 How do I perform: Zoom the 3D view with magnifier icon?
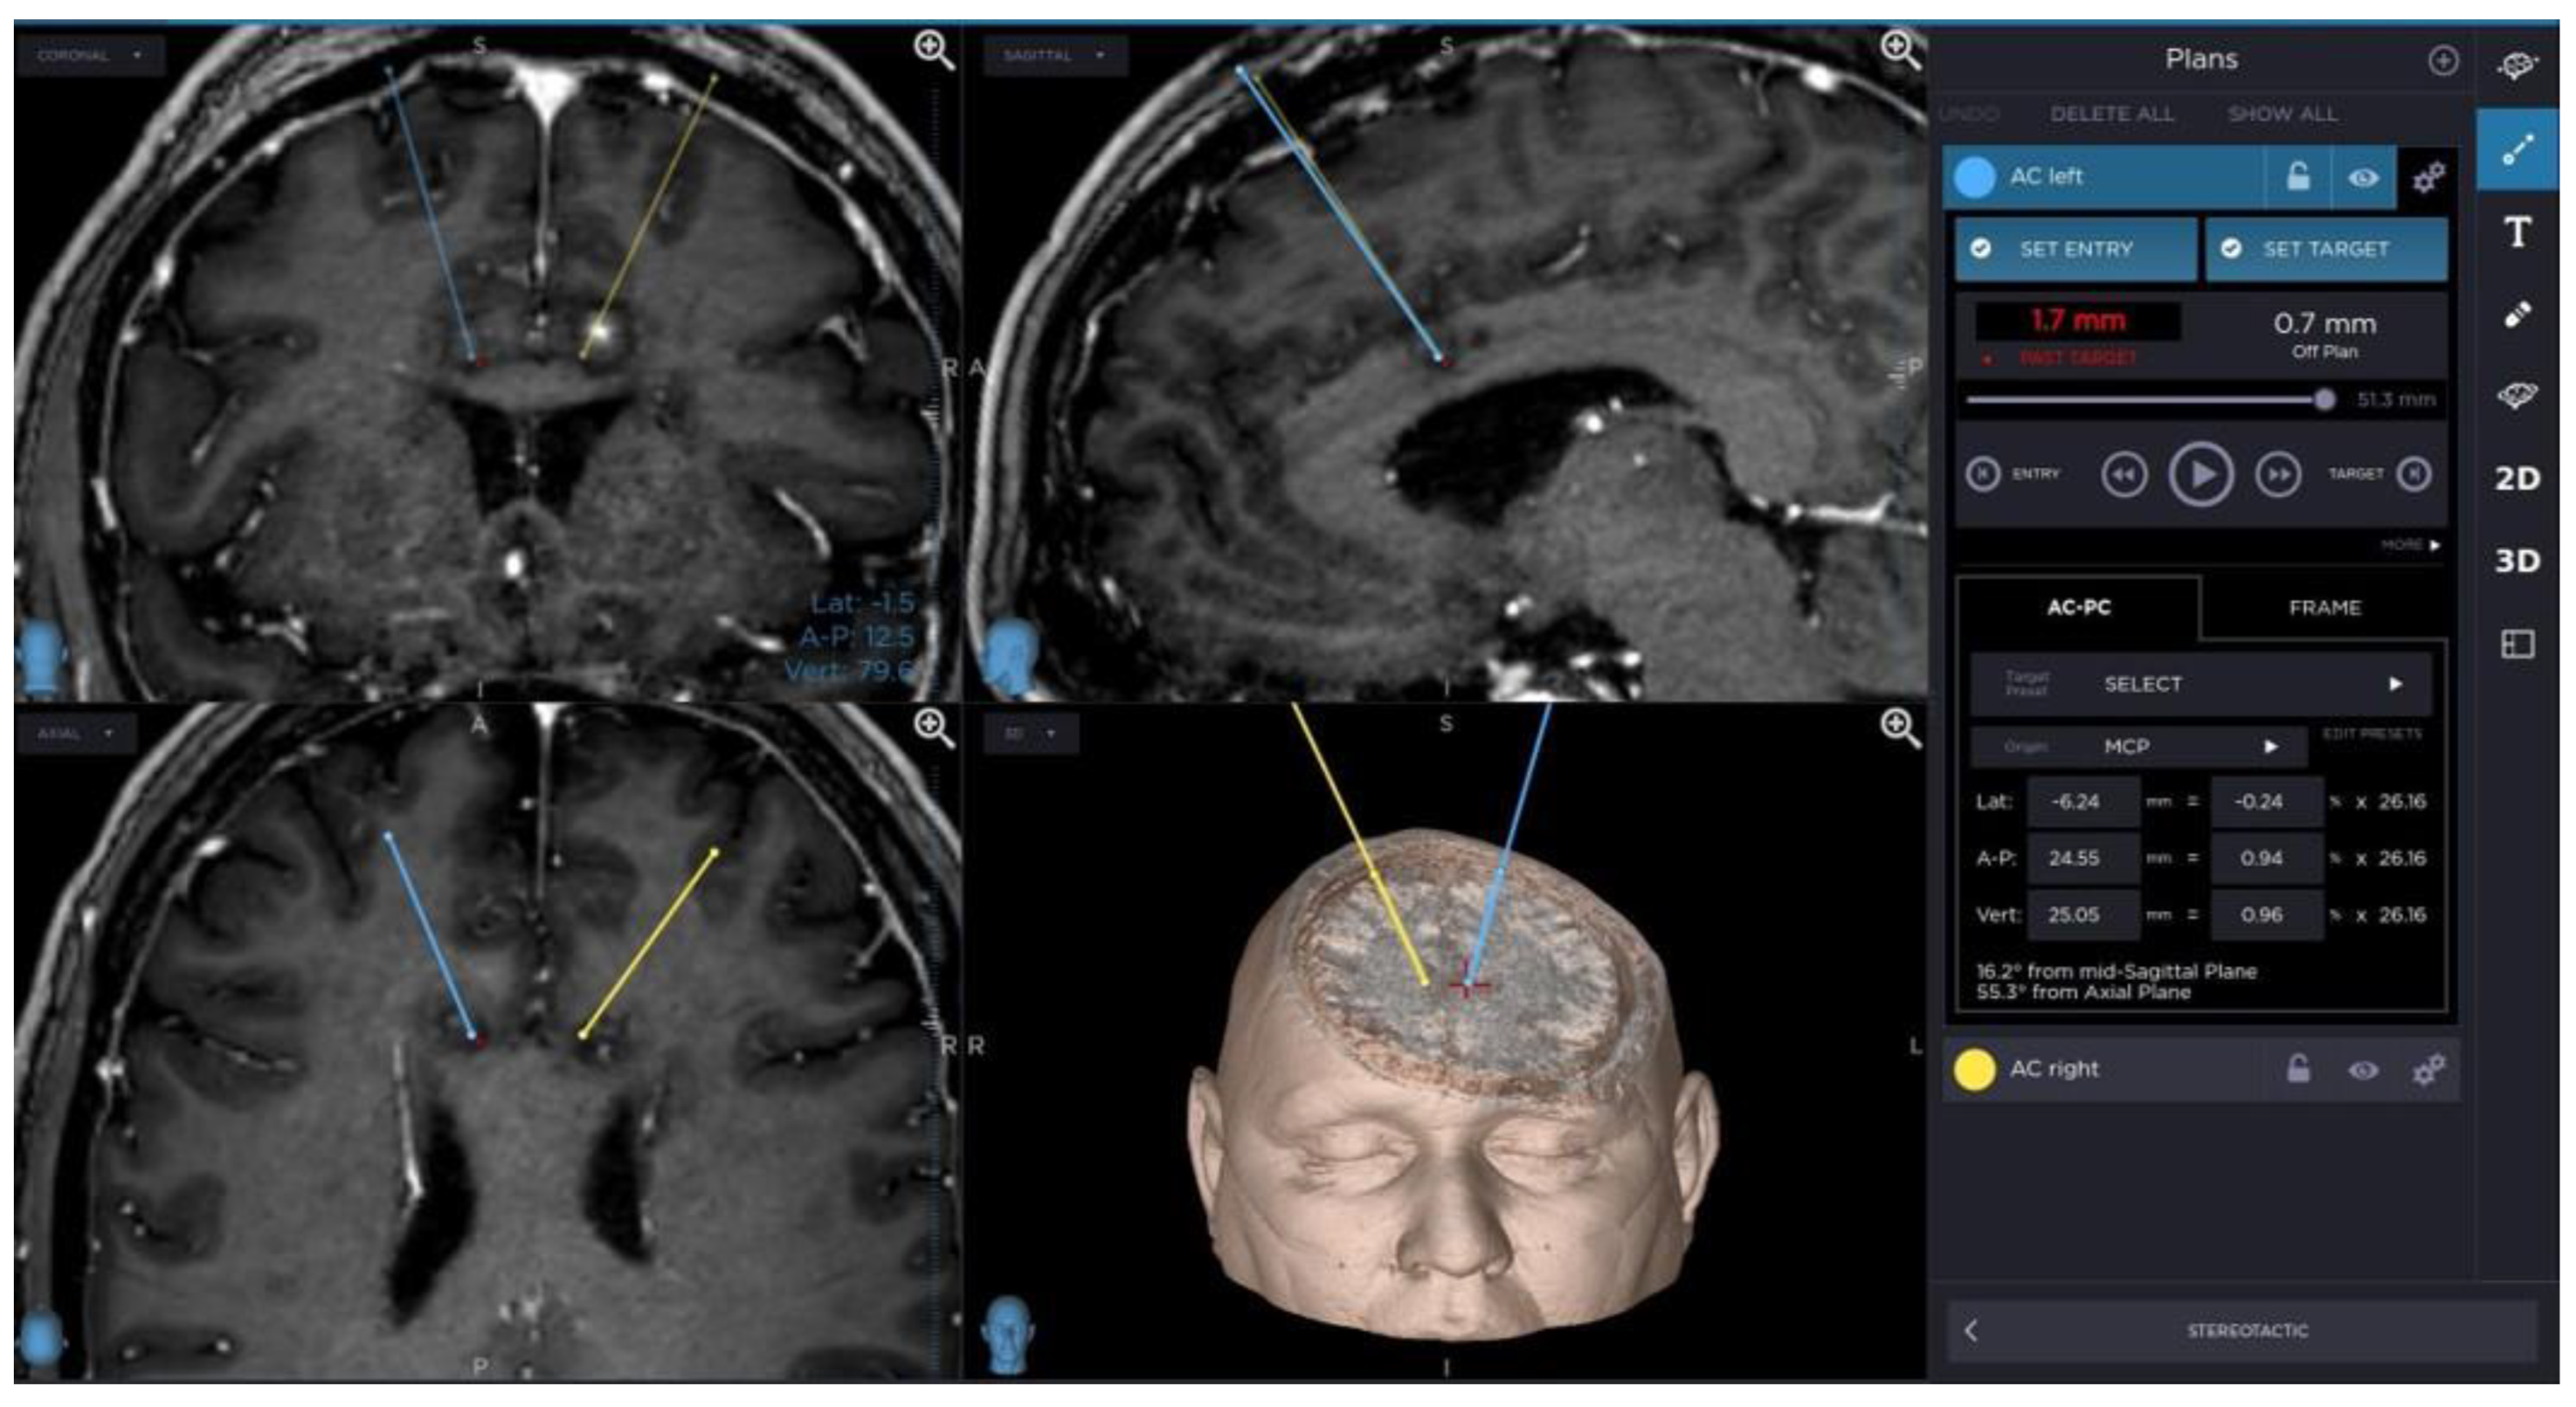coord(1900,728)
